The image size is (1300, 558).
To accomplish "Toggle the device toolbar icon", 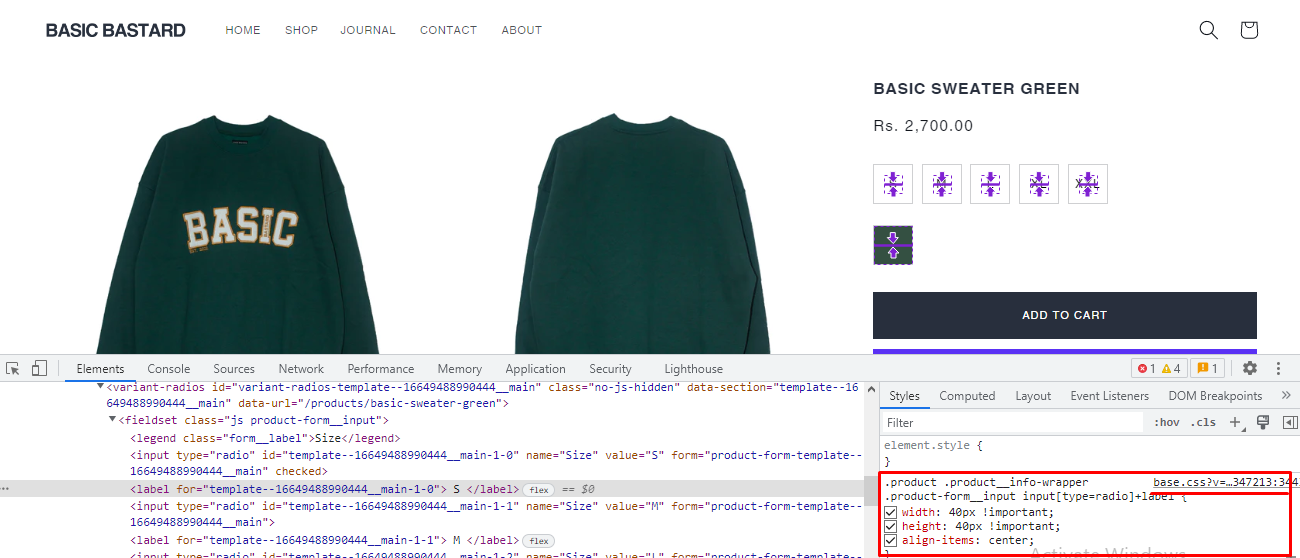I will (39, 368).
